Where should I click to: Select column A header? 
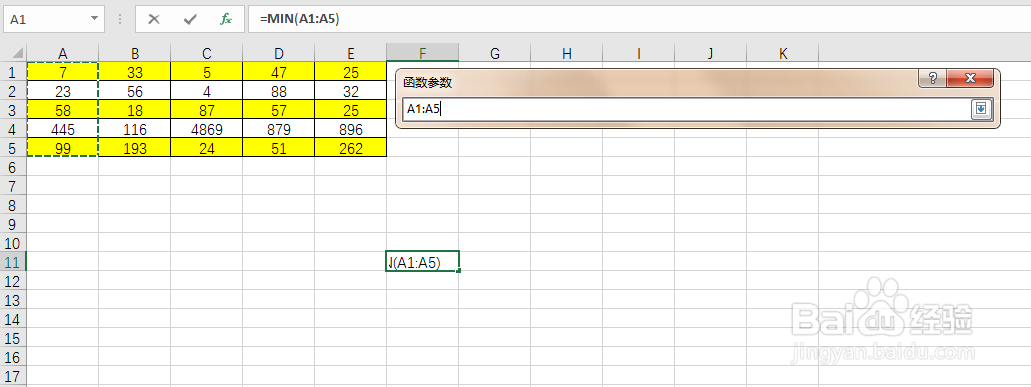[62, 53]
